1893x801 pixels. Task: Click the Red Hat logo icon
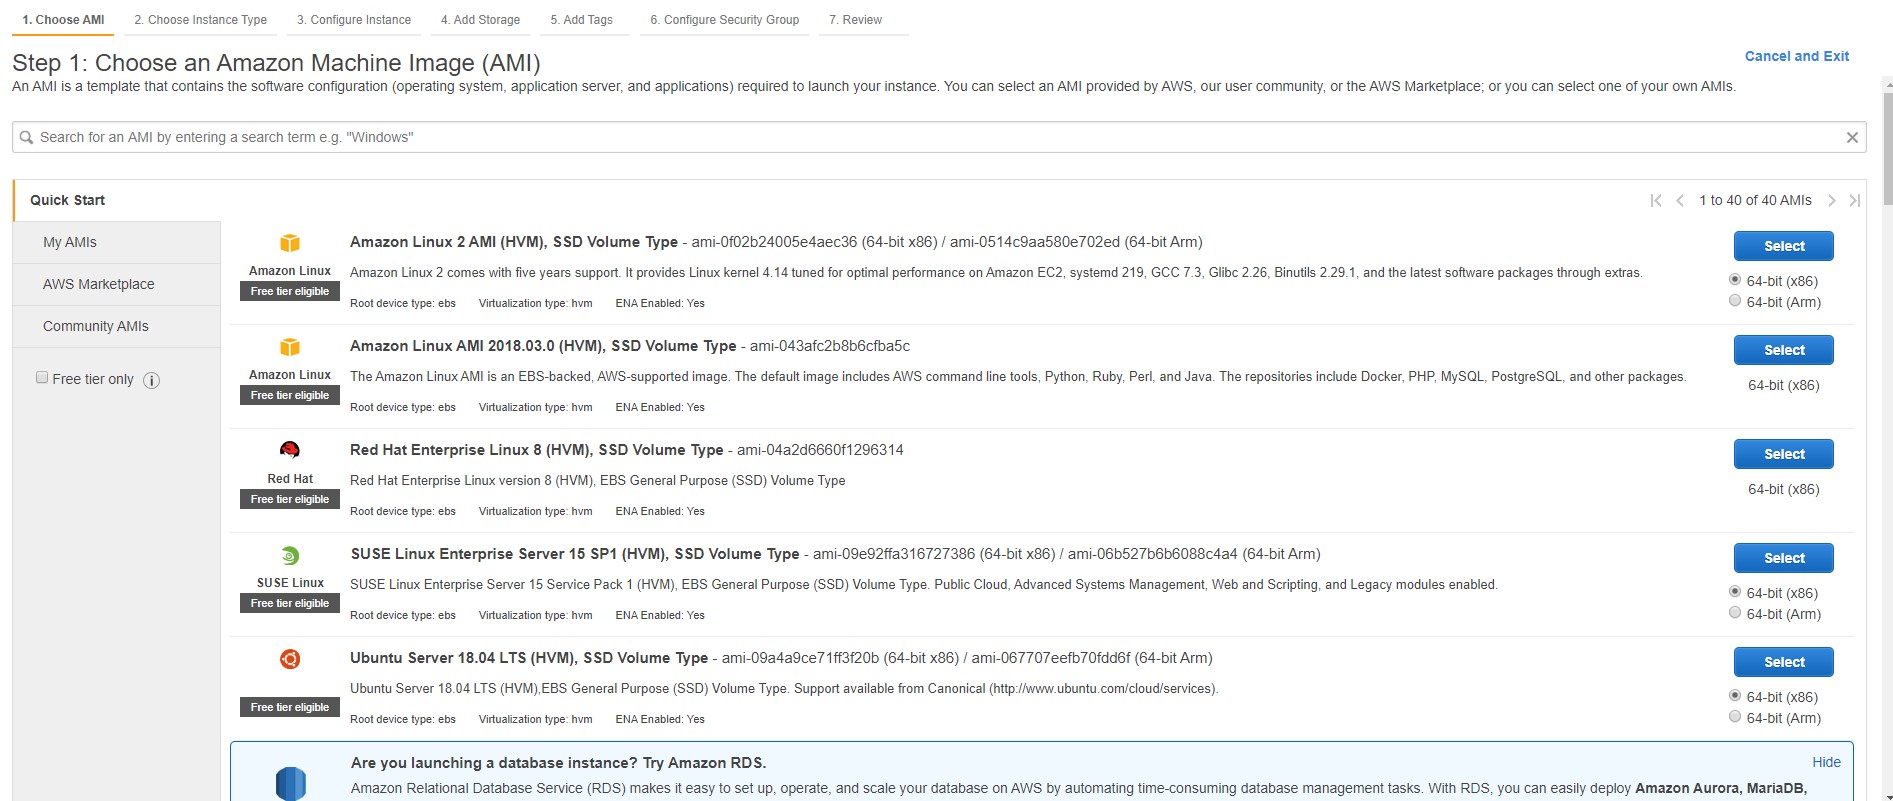coord(290,450)
